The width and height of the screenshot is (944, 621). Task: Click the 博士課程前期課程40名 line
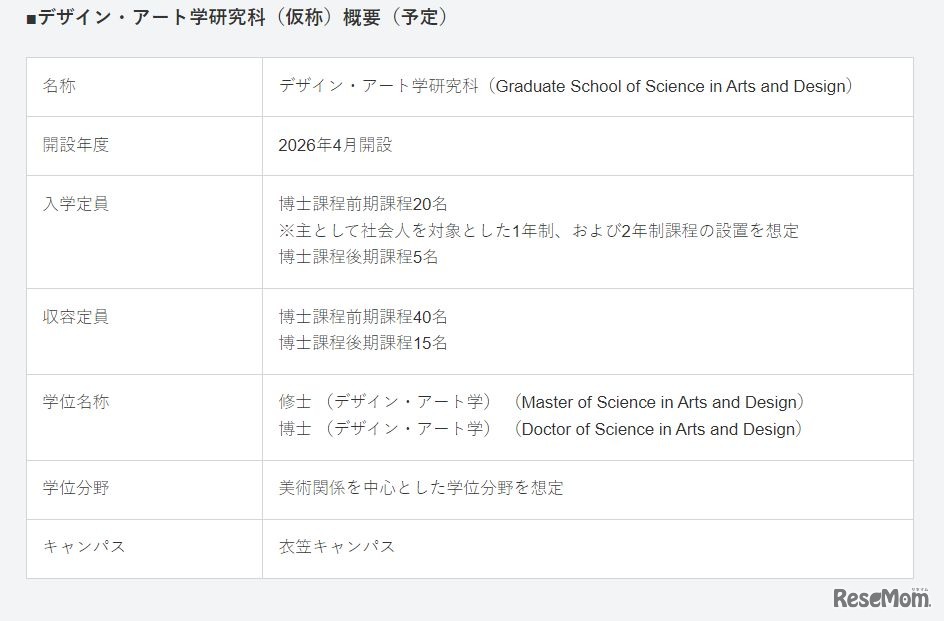363,317
